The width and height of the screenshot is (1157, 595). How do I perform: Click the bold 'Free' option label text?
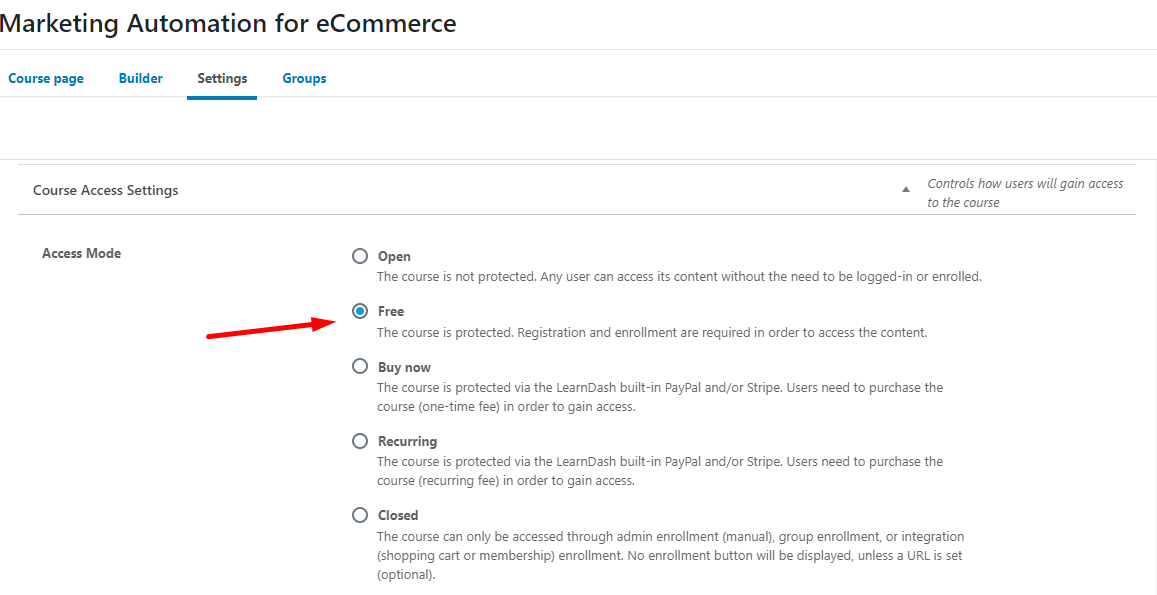point(391,311)
